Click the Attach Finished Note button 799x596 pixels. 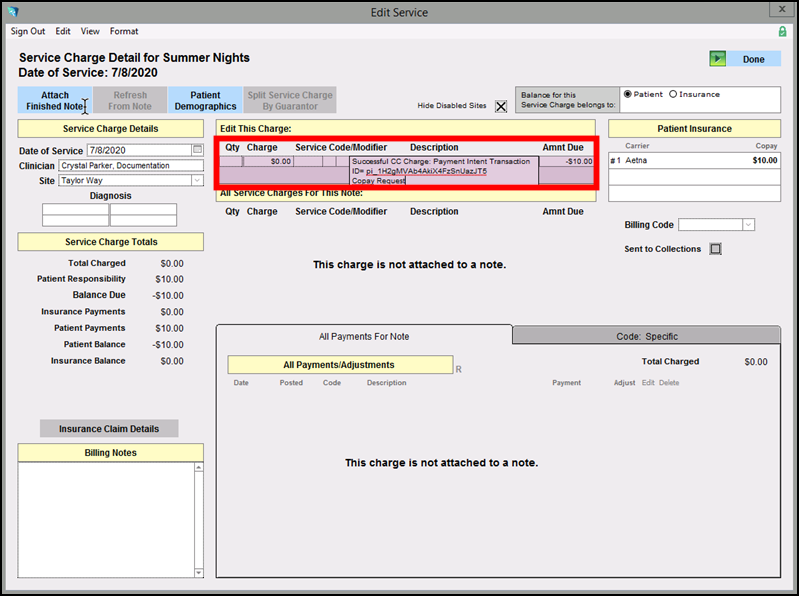55,101
